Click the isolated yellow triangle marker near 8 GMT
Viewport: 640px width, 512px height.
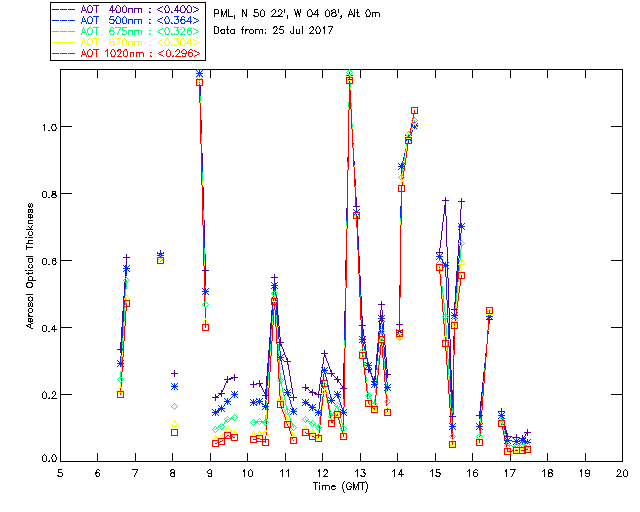click(174, 424)
